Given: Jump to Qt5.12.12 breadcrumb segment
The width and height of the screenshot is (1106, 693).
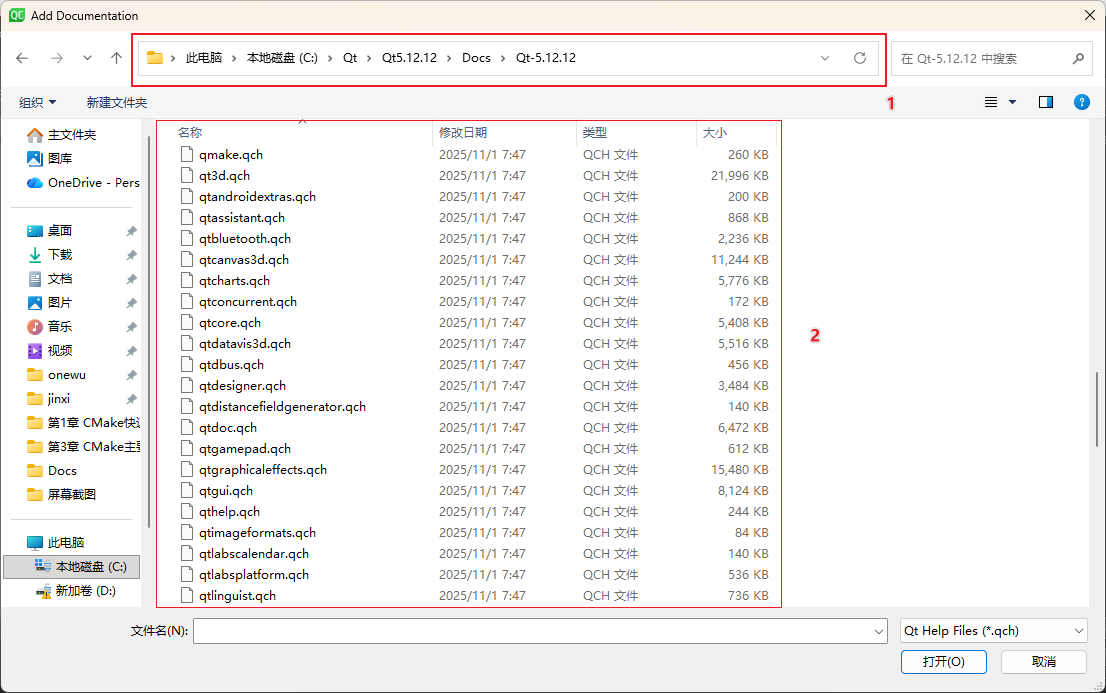Looking at the screenshot, I should [x=409, y=58].
